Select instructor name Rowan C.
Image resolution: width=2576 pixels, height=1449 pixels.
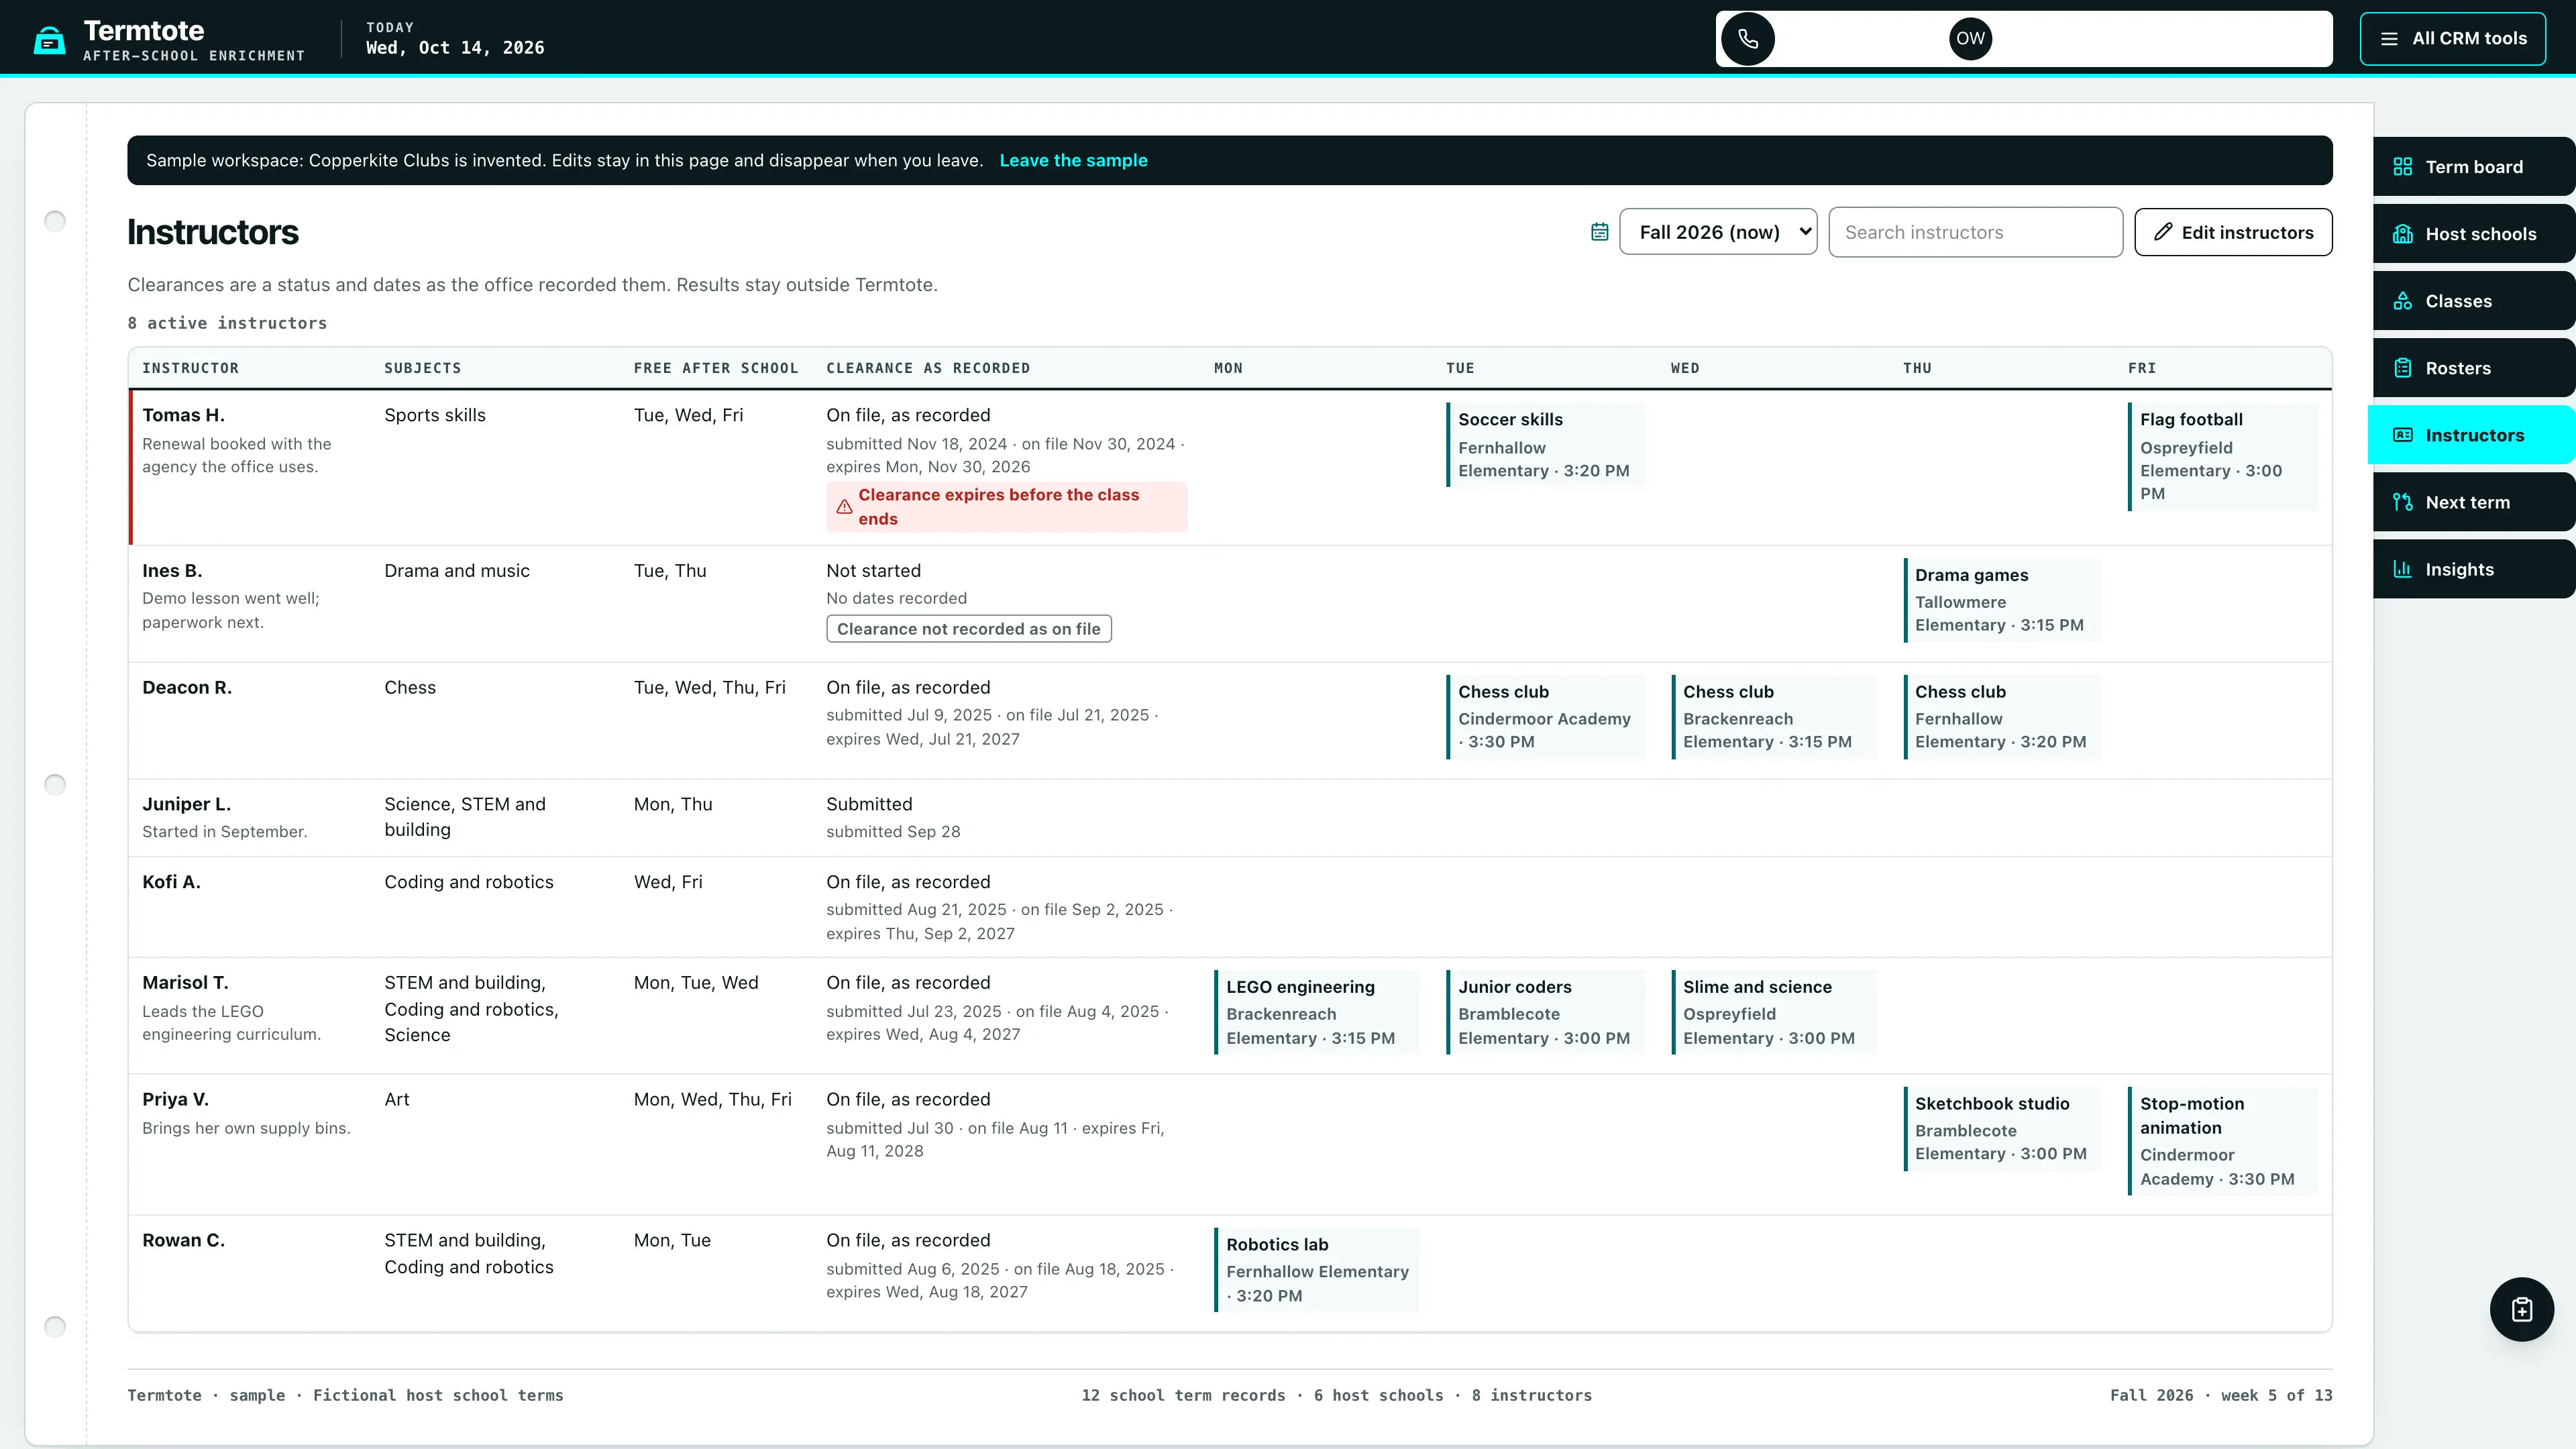pyautogui.click(x=183, y=1241)
